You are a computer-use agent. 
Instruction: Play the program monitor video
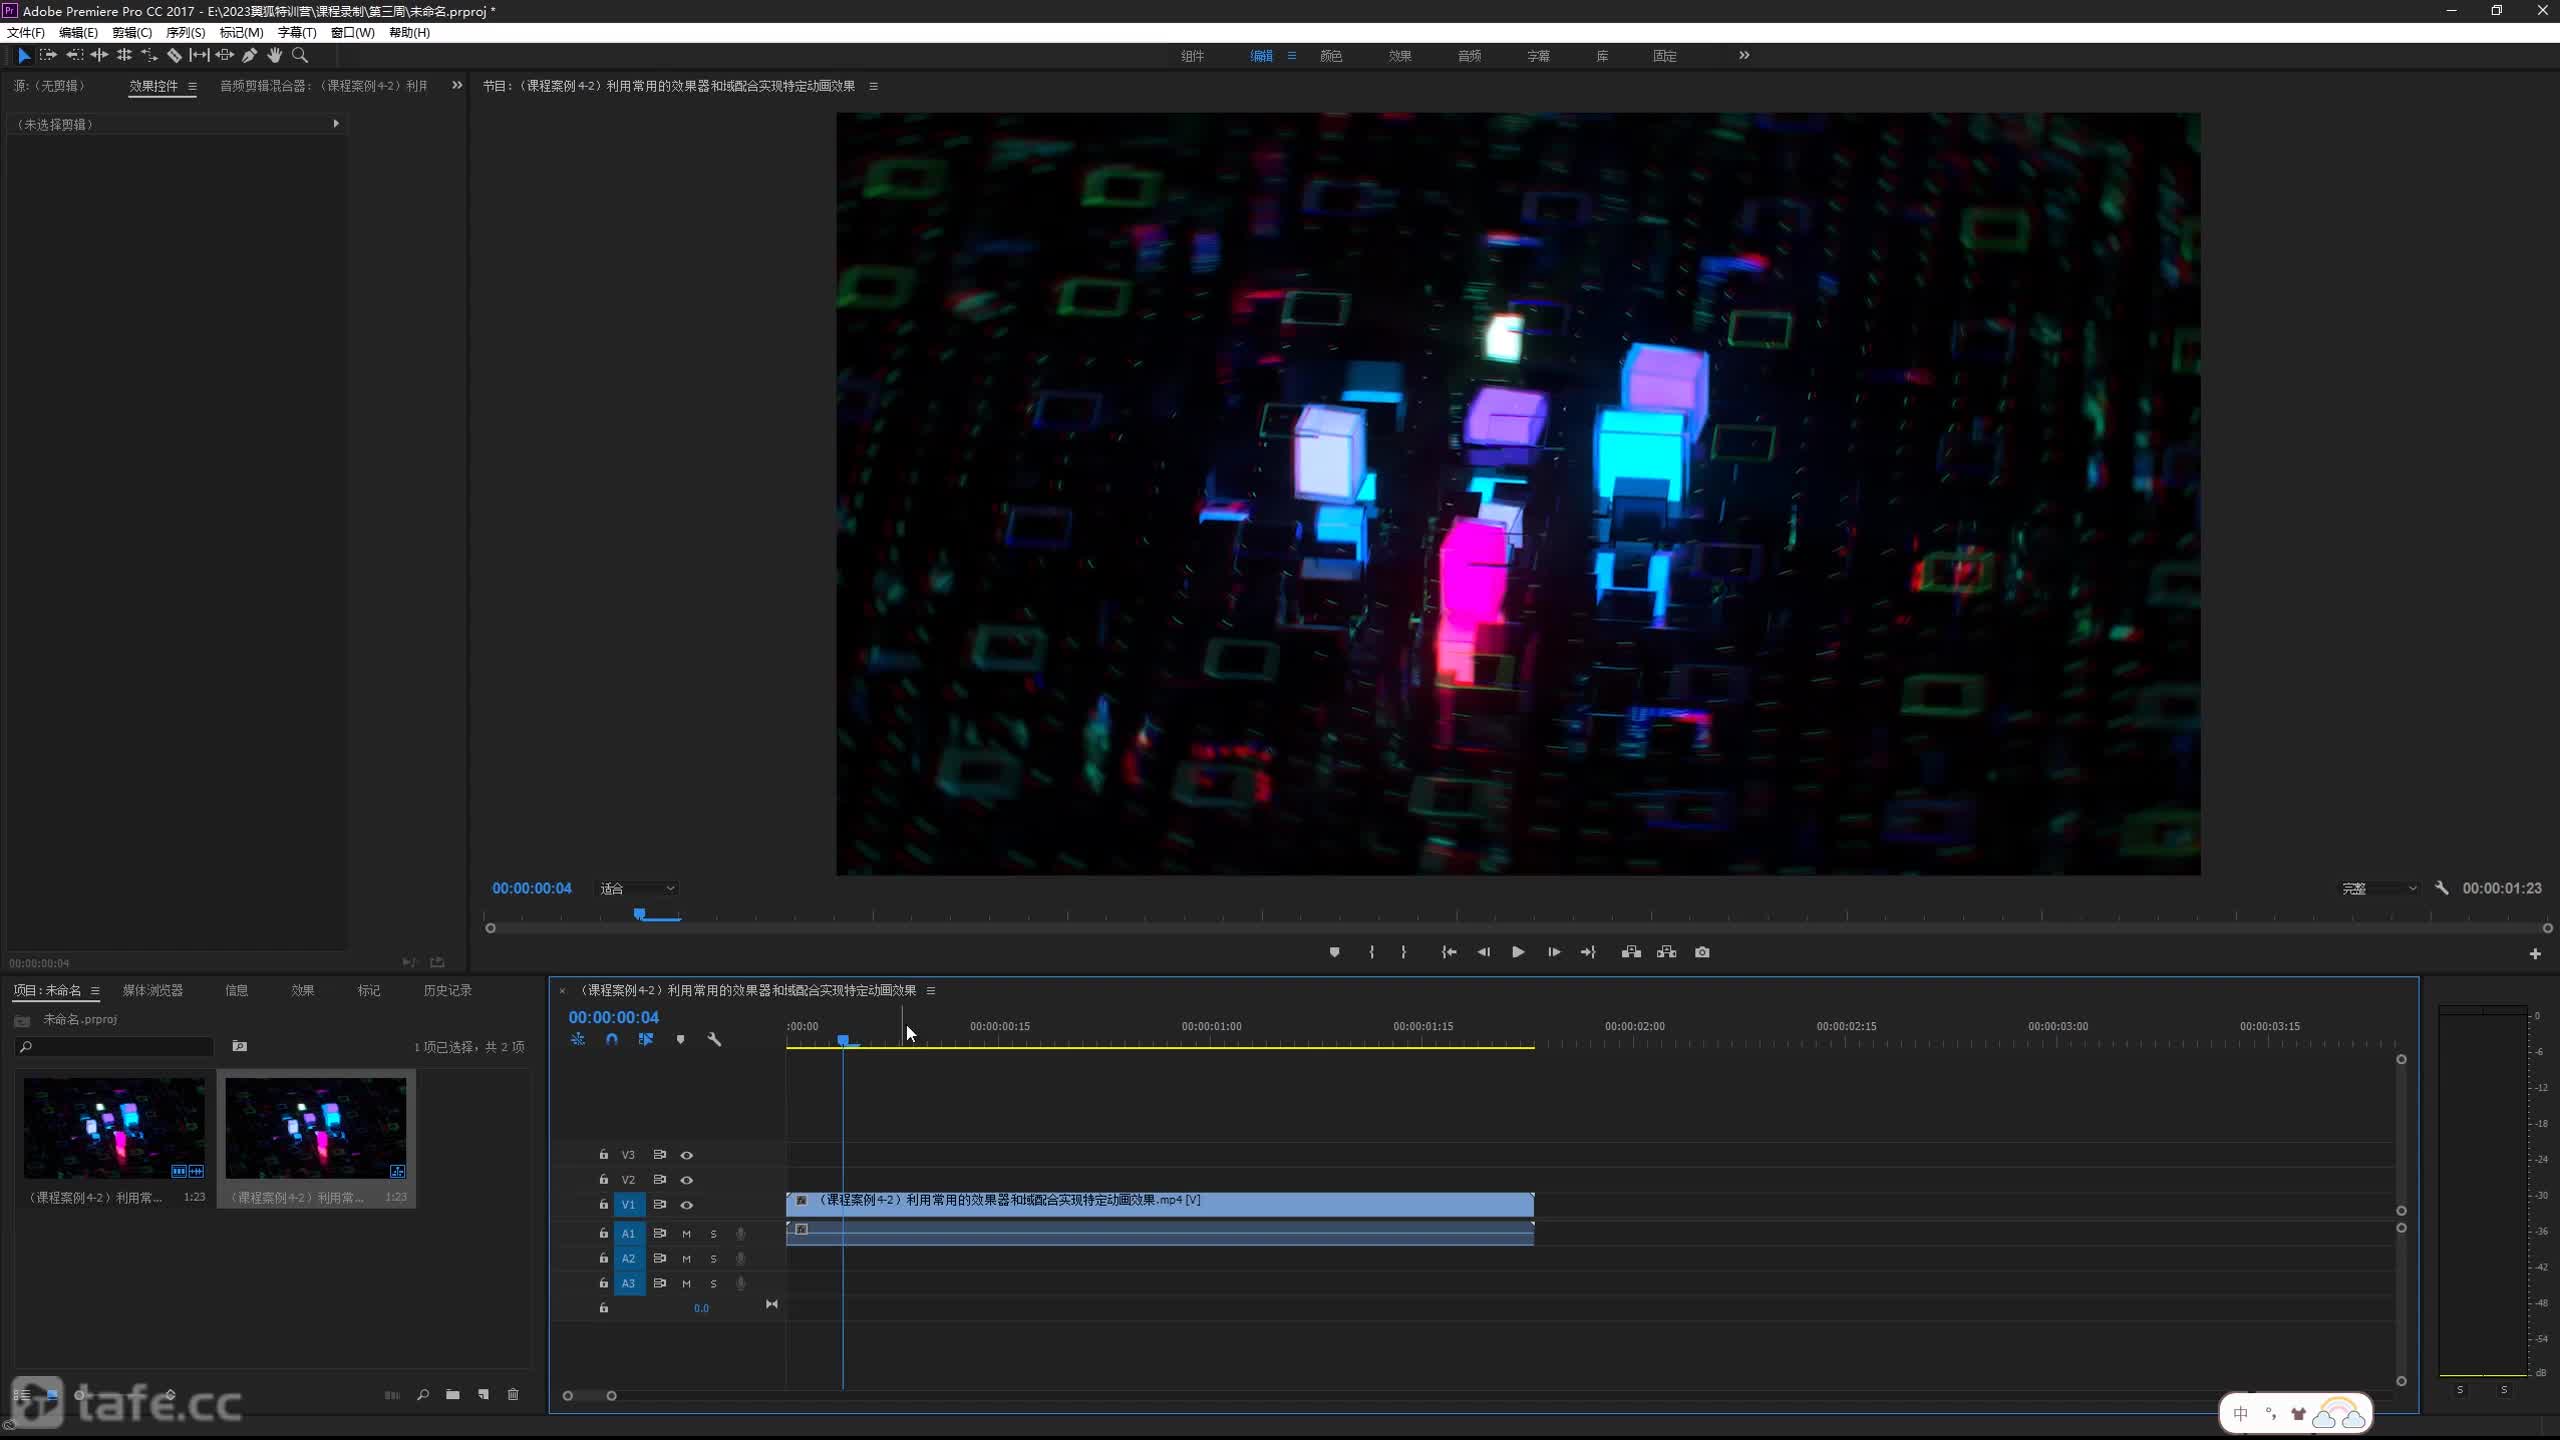coord(1518,952)
